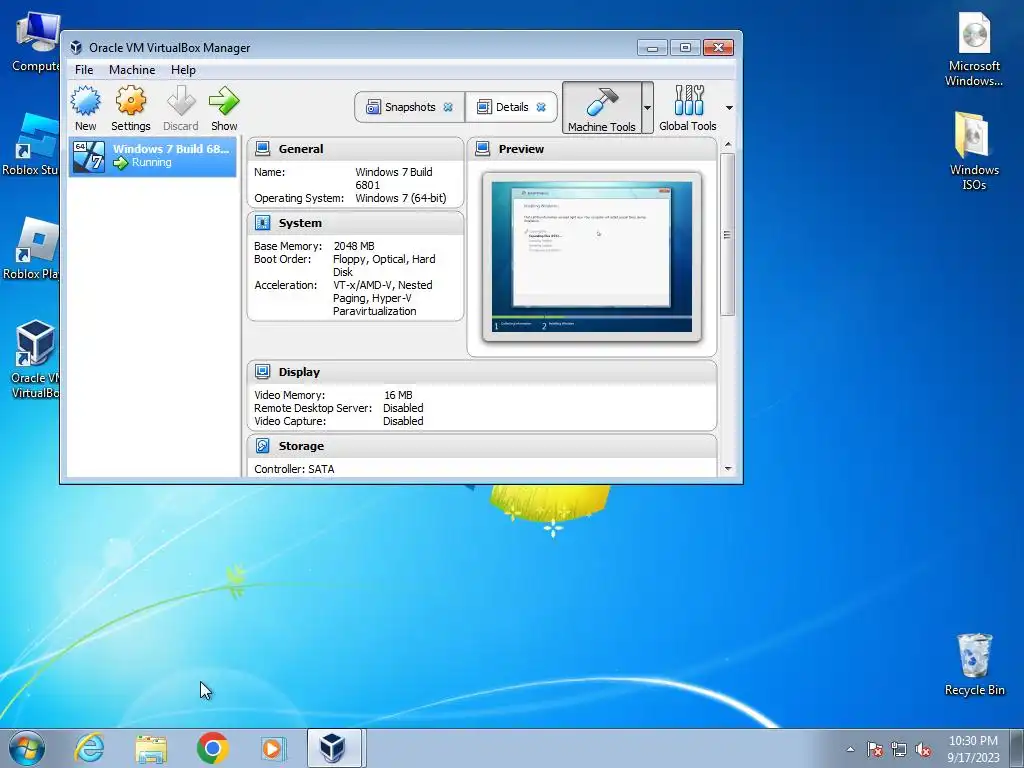Click the General section monitor icon

(x=263, y=149)
